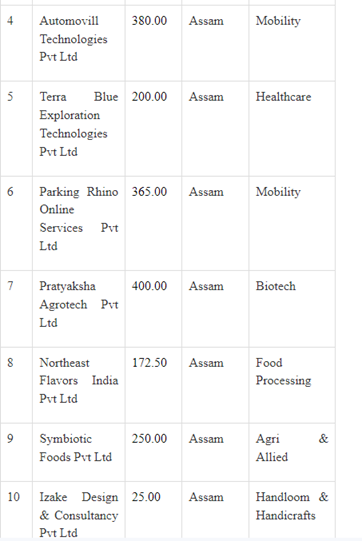Screen dimensions: 362x541
Task: Click the Automovill Technologies Pvt Ltd cell
Action: click(x=79, y=43)
